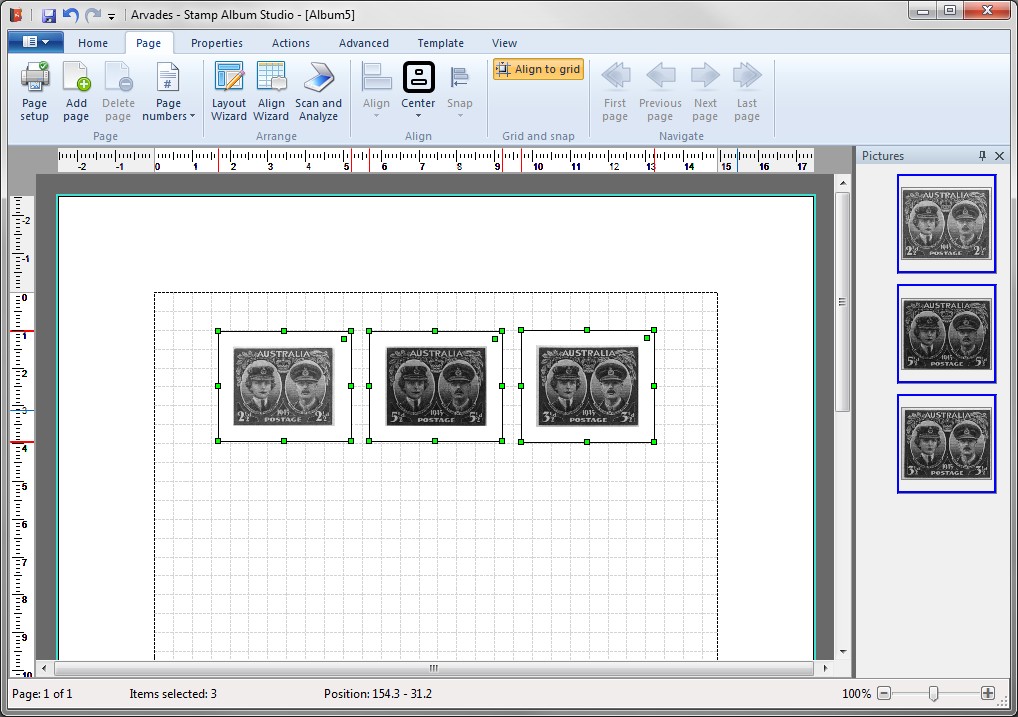Open the Actions tab
The image size is (1018, 717).
[291, 43]
